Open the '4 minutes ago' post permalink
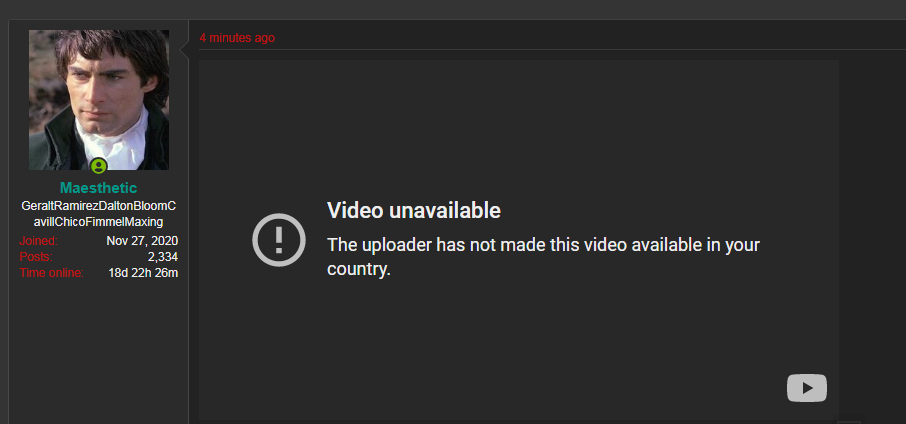 click(x=237, y=38)
